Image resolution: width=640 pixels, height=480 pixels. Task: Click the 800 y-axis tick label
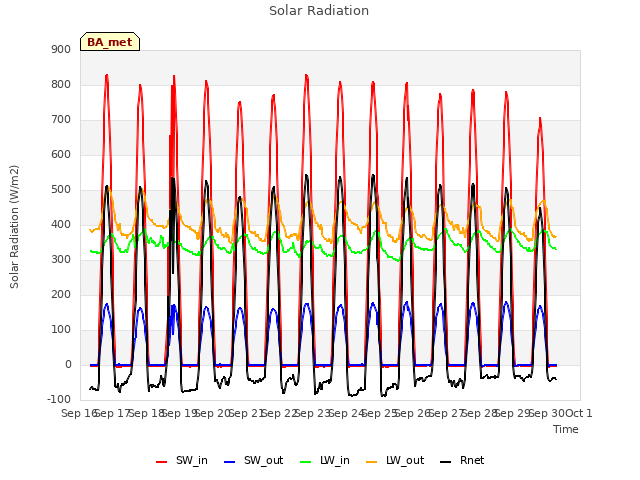(x=61, y=84)
